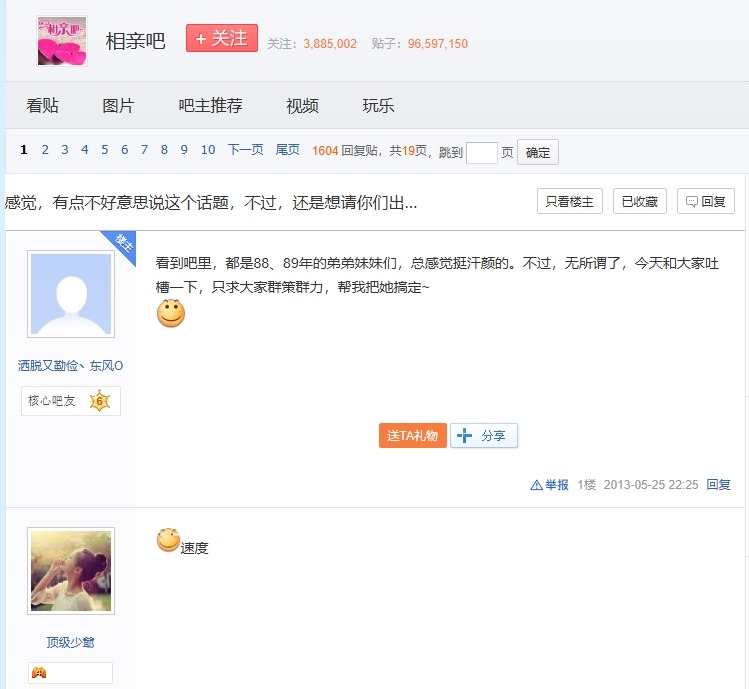
Task: Report first floor post via 举报
Action: 549,484
